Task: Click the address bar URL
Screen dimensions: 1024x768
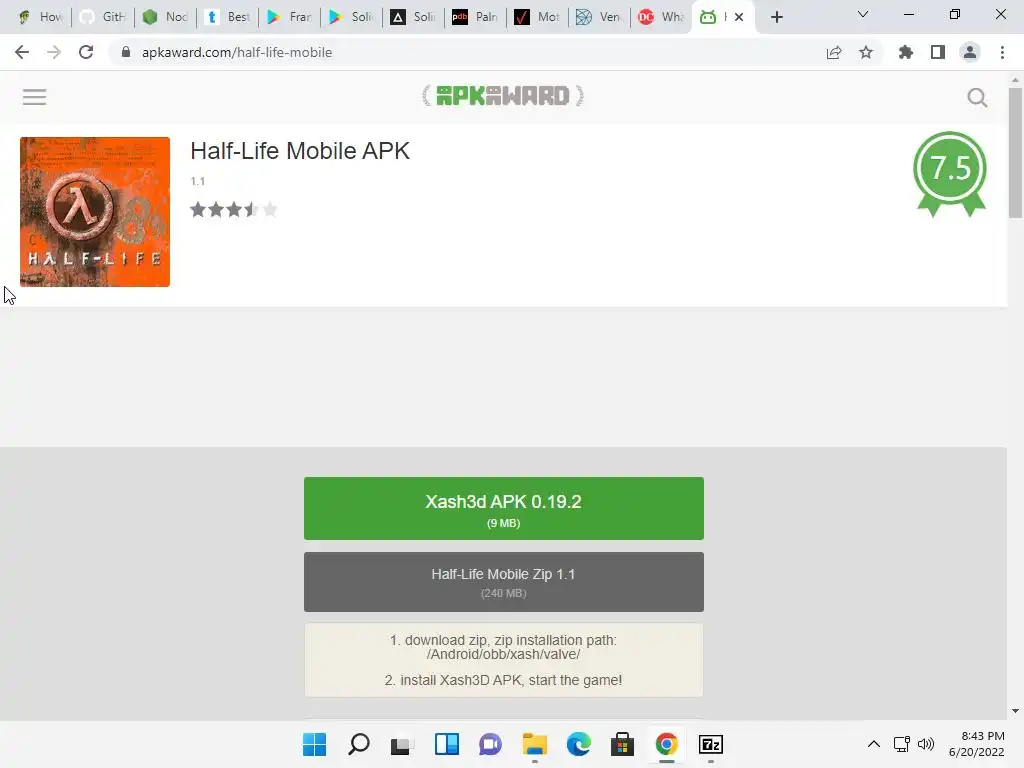Action: click(x=236, y=52)
